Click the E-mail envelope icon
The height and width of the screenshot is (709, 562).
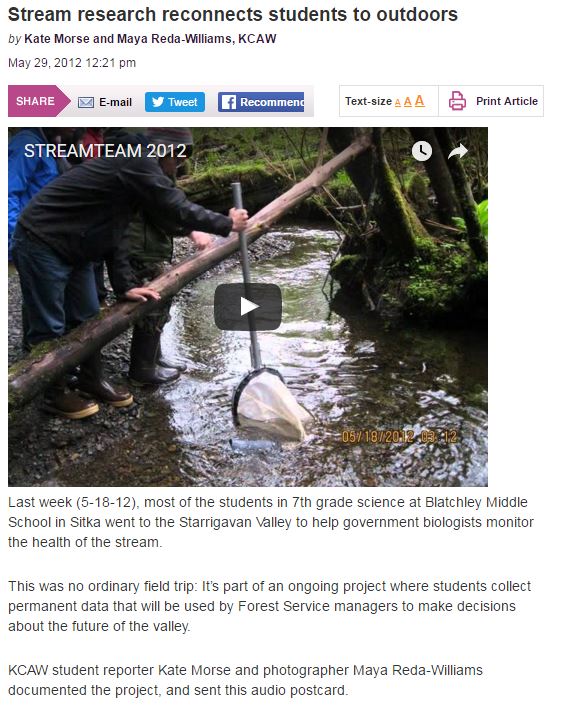(86, 102)
